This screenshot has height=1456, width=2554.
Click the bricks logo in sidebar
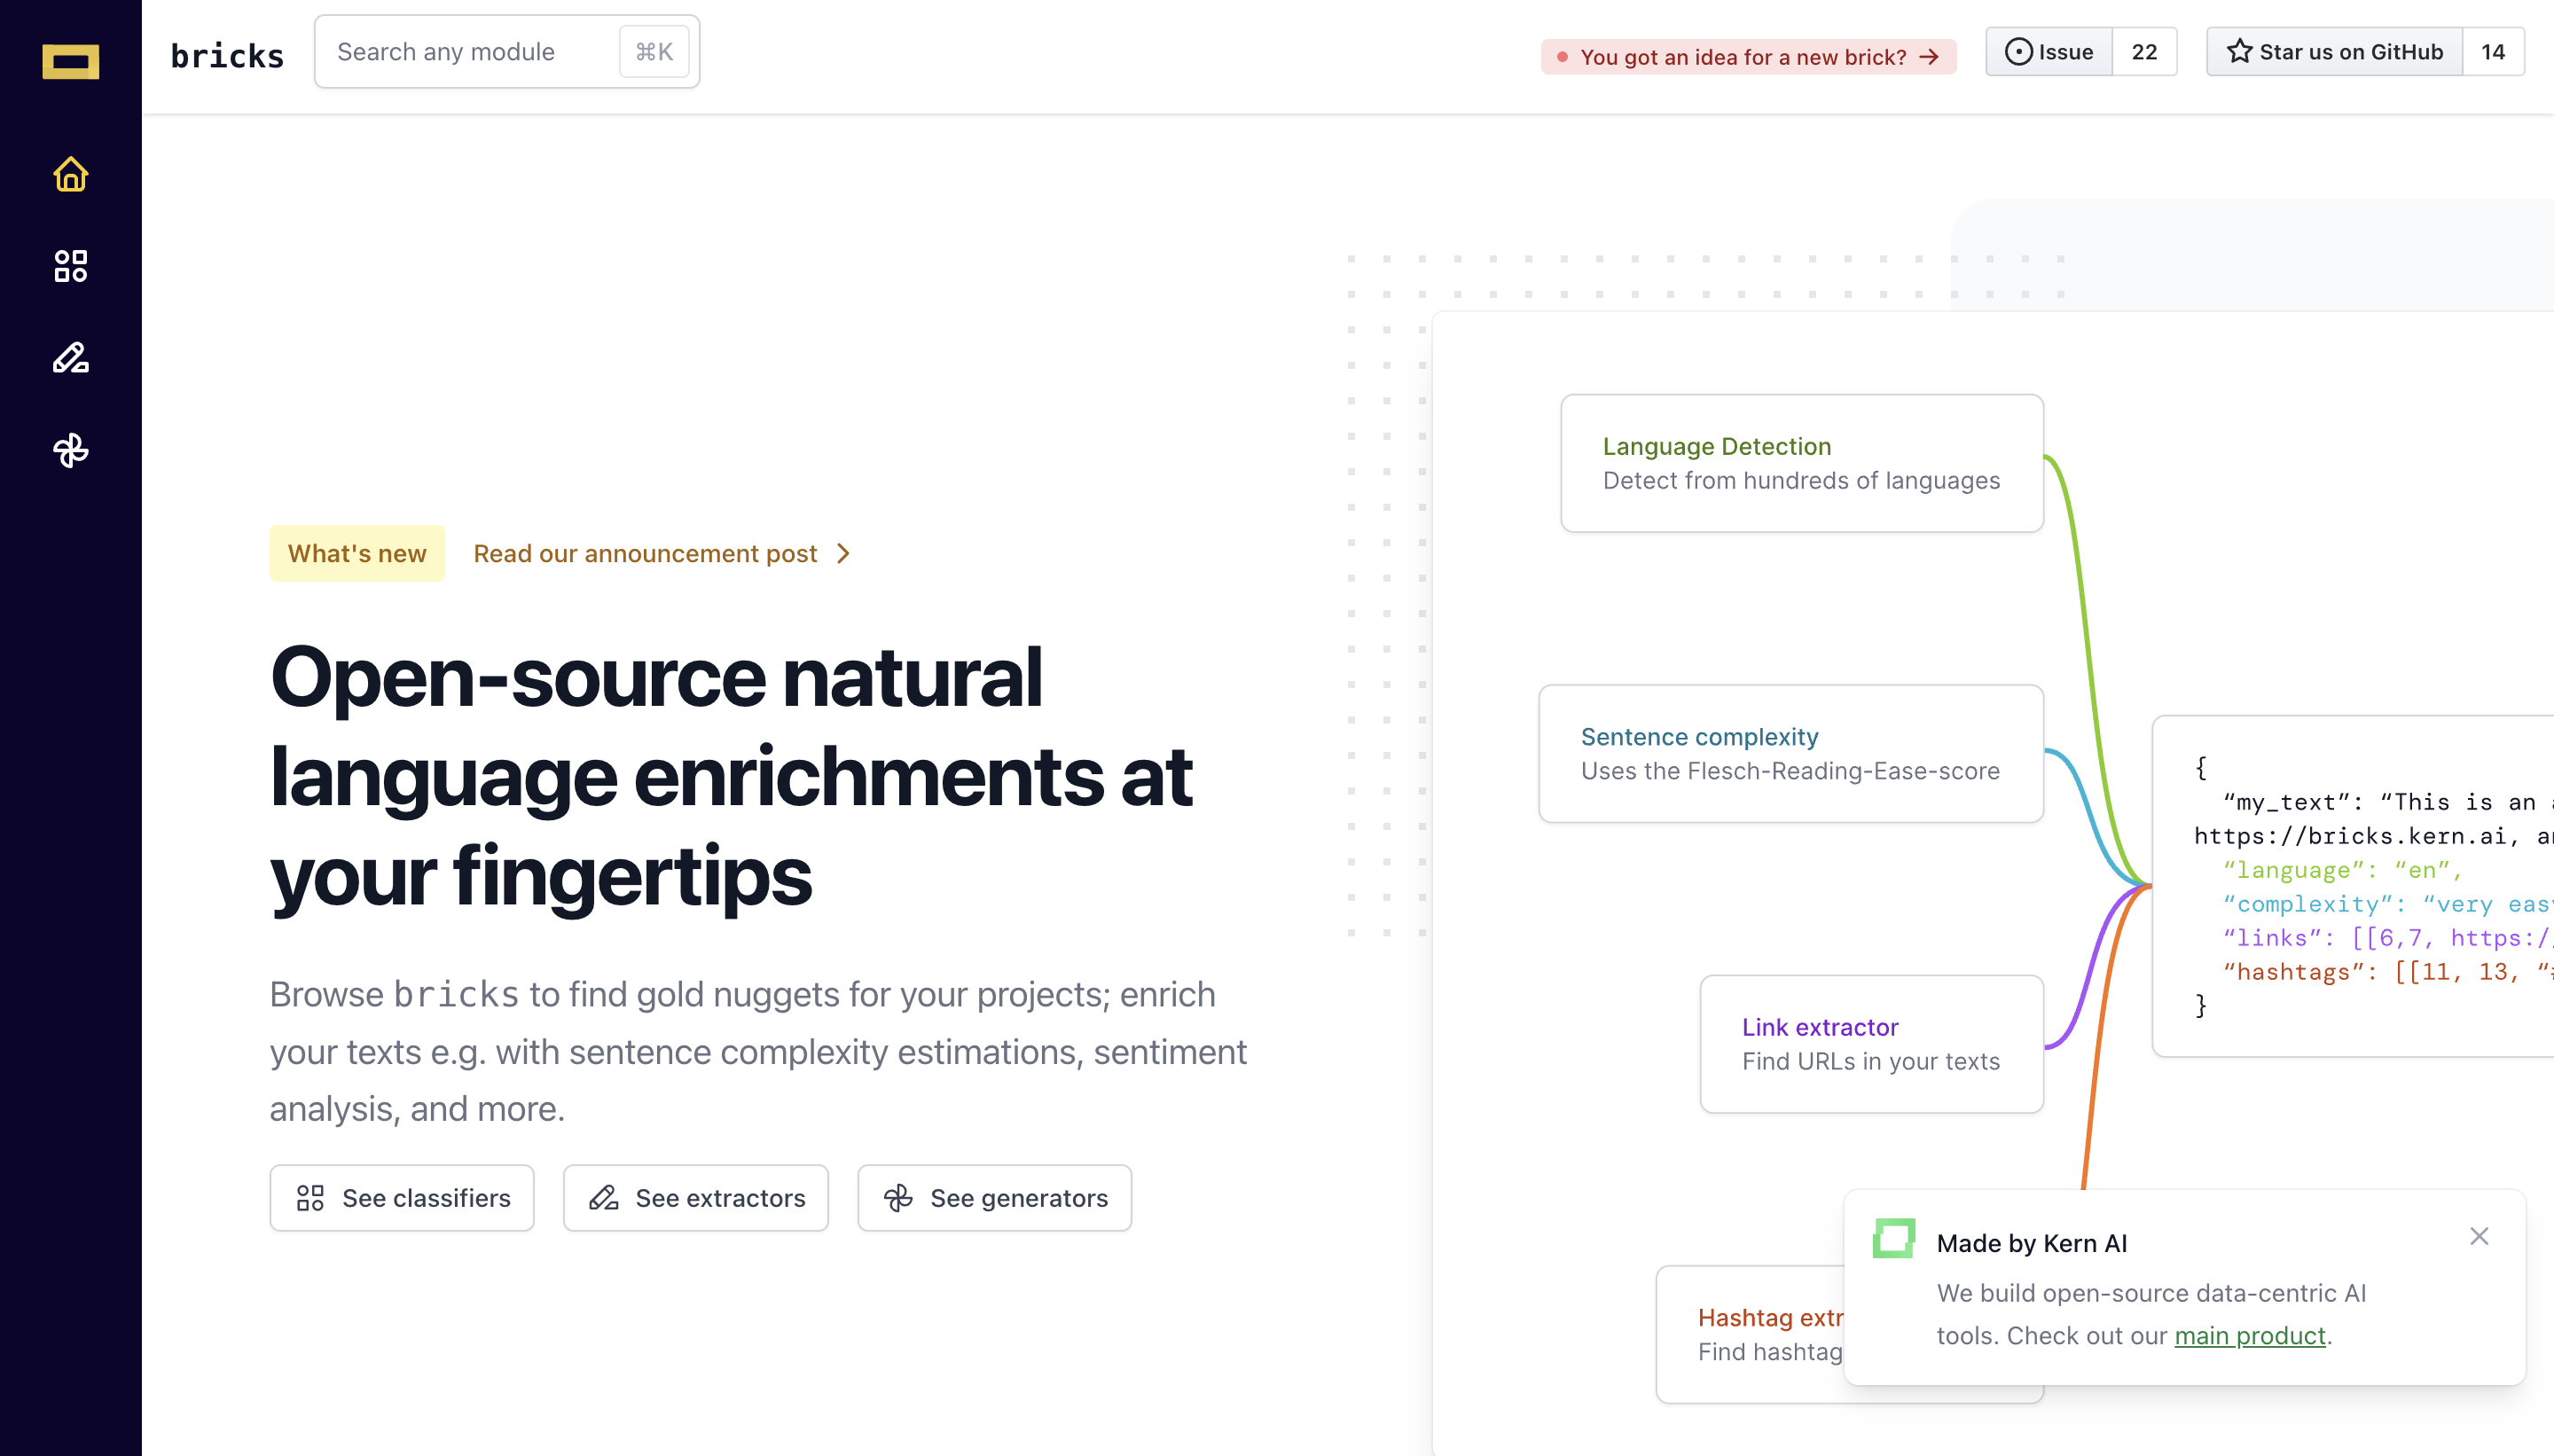click(70, 61)
